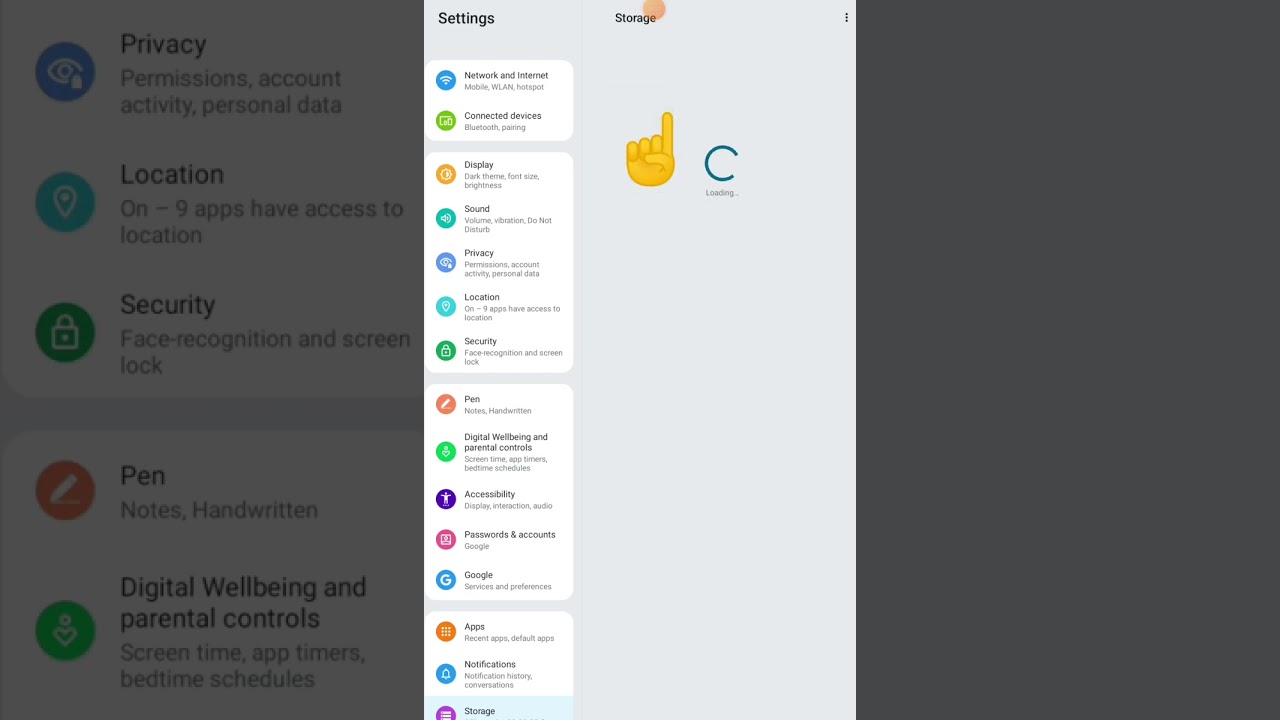The image size is (1280, 720).
Task: Tap the Loading spinner indicator
Action: [721, 164]
